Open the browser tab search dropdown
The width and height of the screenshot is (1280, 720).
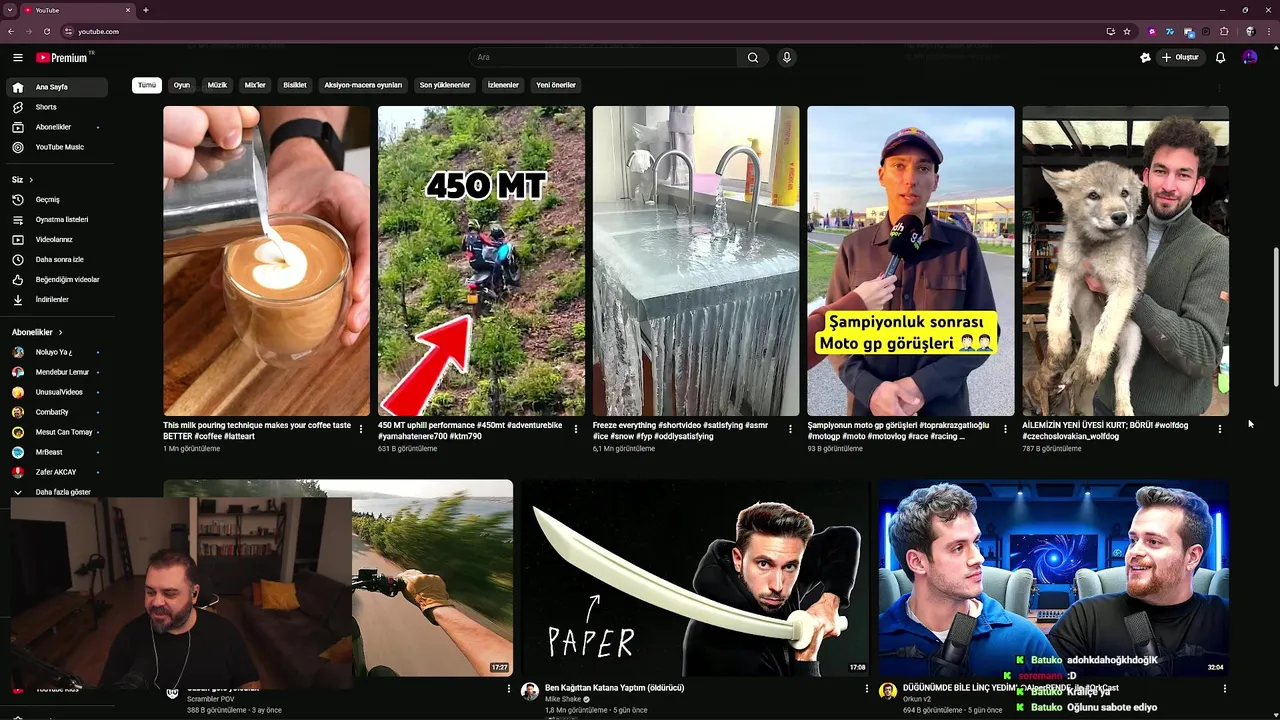click(x=10, y=10)
